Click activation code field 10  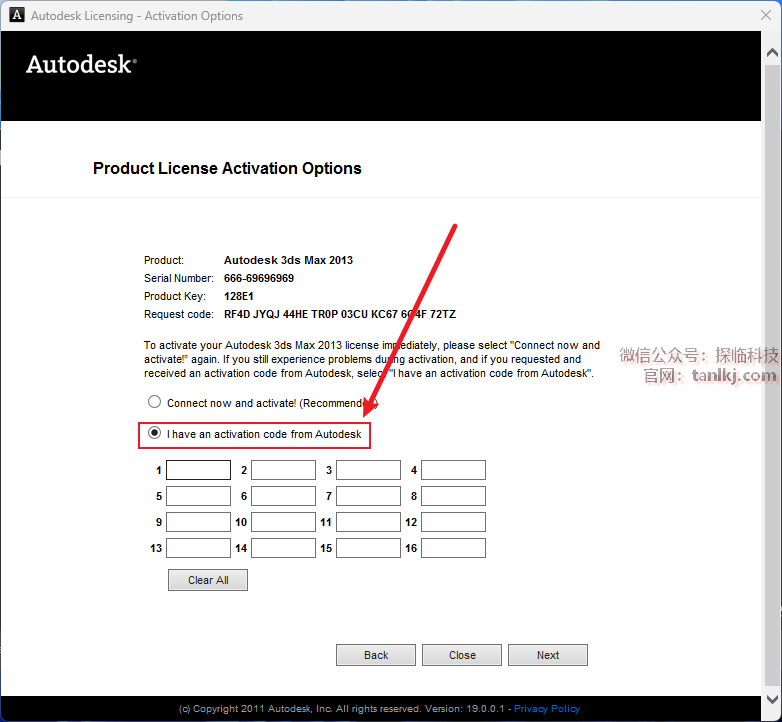283,522
